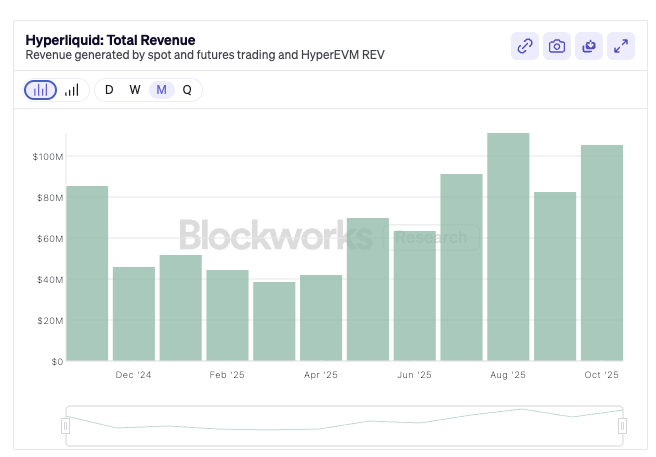Copy the chart link
656x457 pixels.
(525, 46)
